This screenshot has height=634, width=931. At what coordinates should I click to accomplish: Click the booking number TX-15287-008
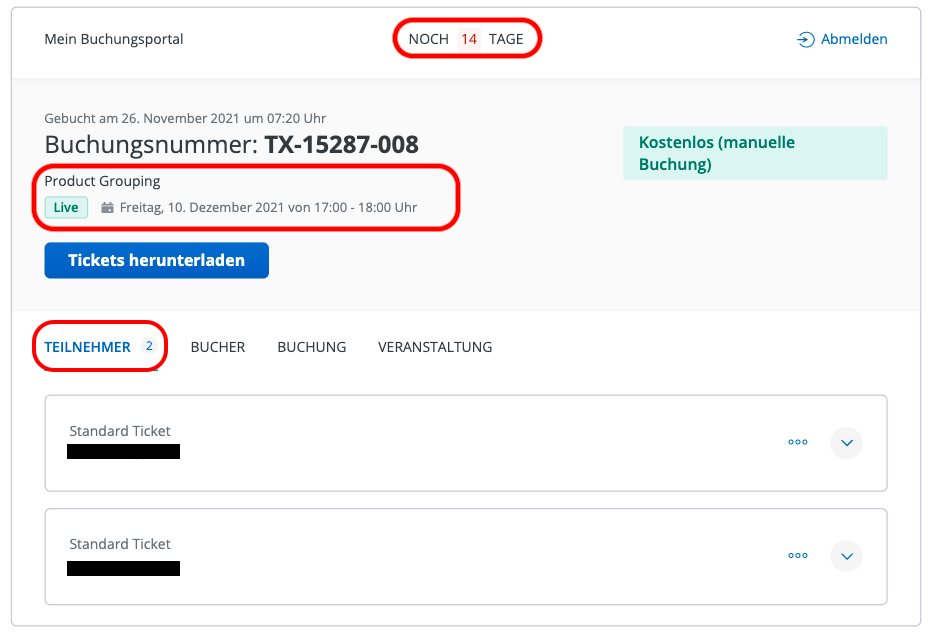pyautogui.click(x=341, y=145)
